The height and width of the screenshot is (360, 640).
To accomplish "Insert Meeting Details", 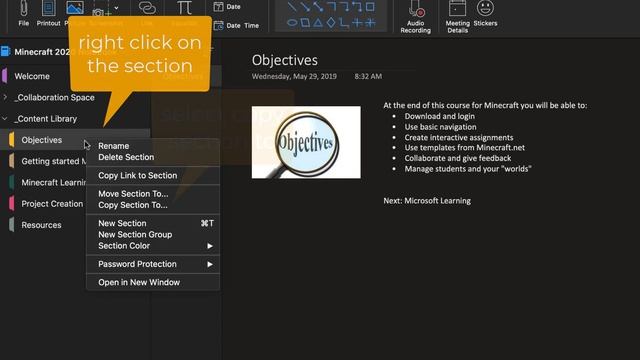I will [x=457, y=16].
